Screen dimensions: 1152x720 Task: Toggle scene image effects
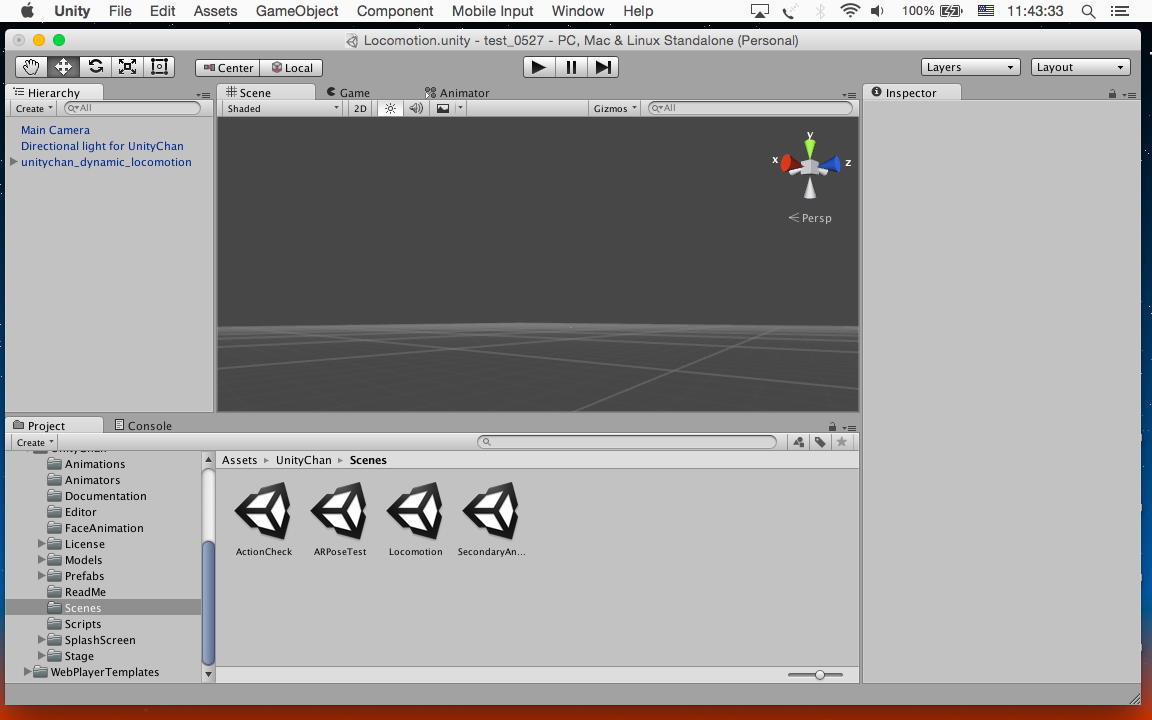[x=442, y=108]
